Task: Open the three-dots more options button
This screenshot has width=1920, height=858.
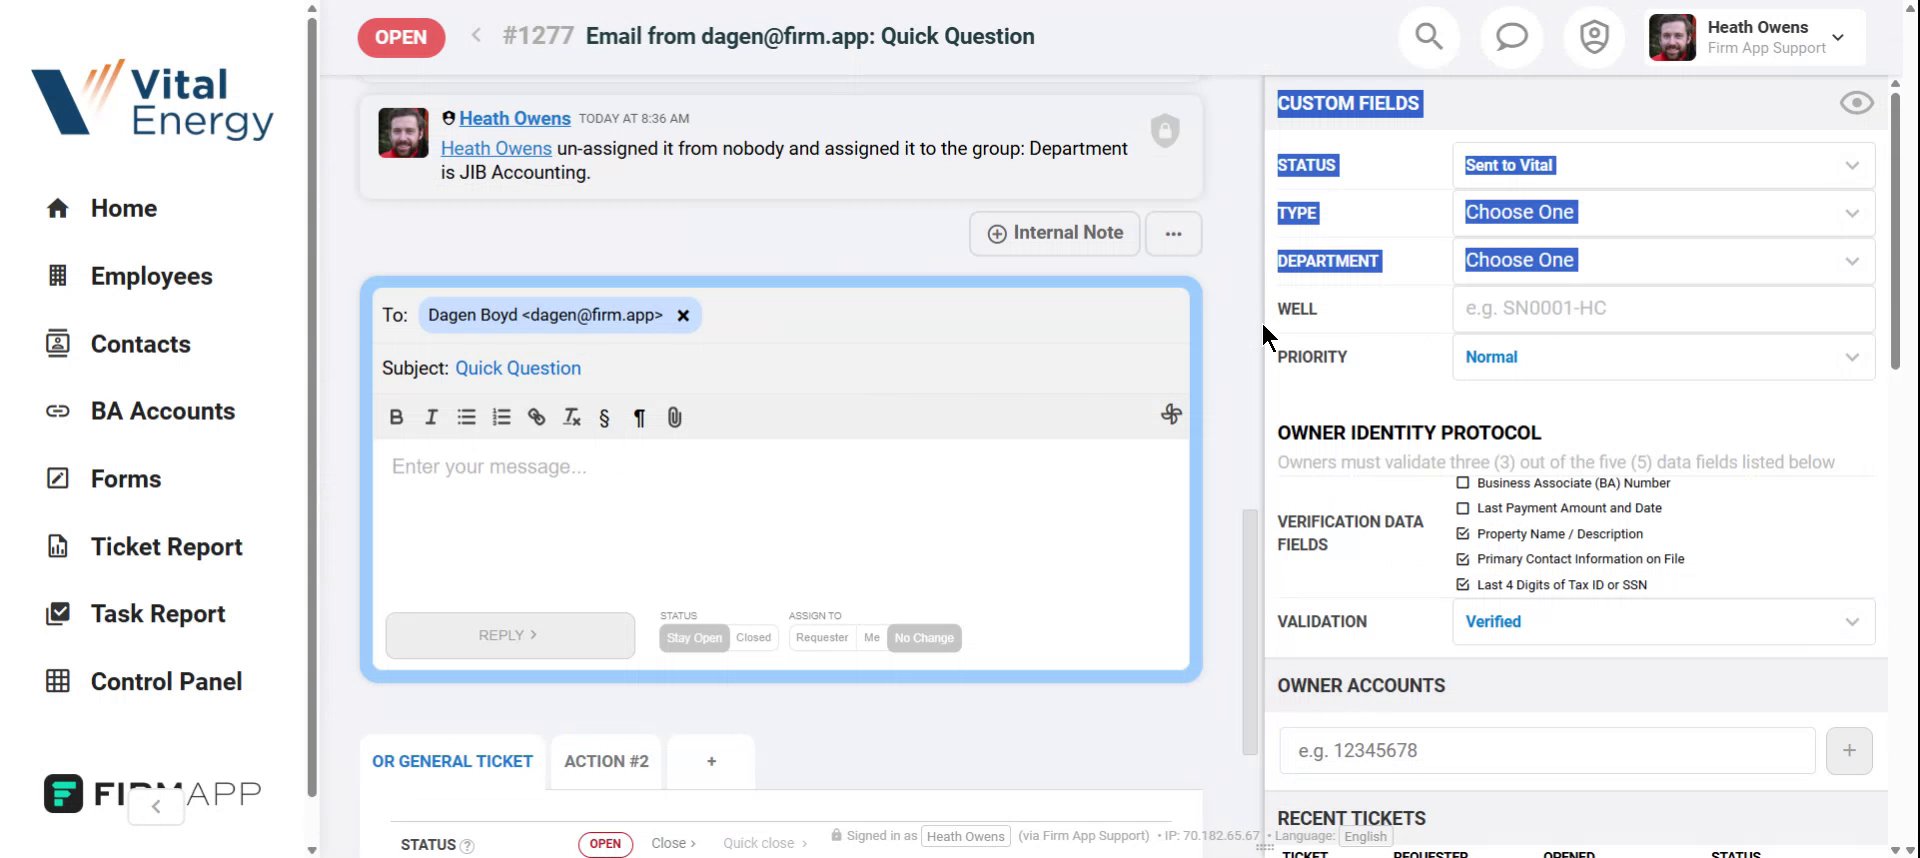Action: tap(1173, 234)
